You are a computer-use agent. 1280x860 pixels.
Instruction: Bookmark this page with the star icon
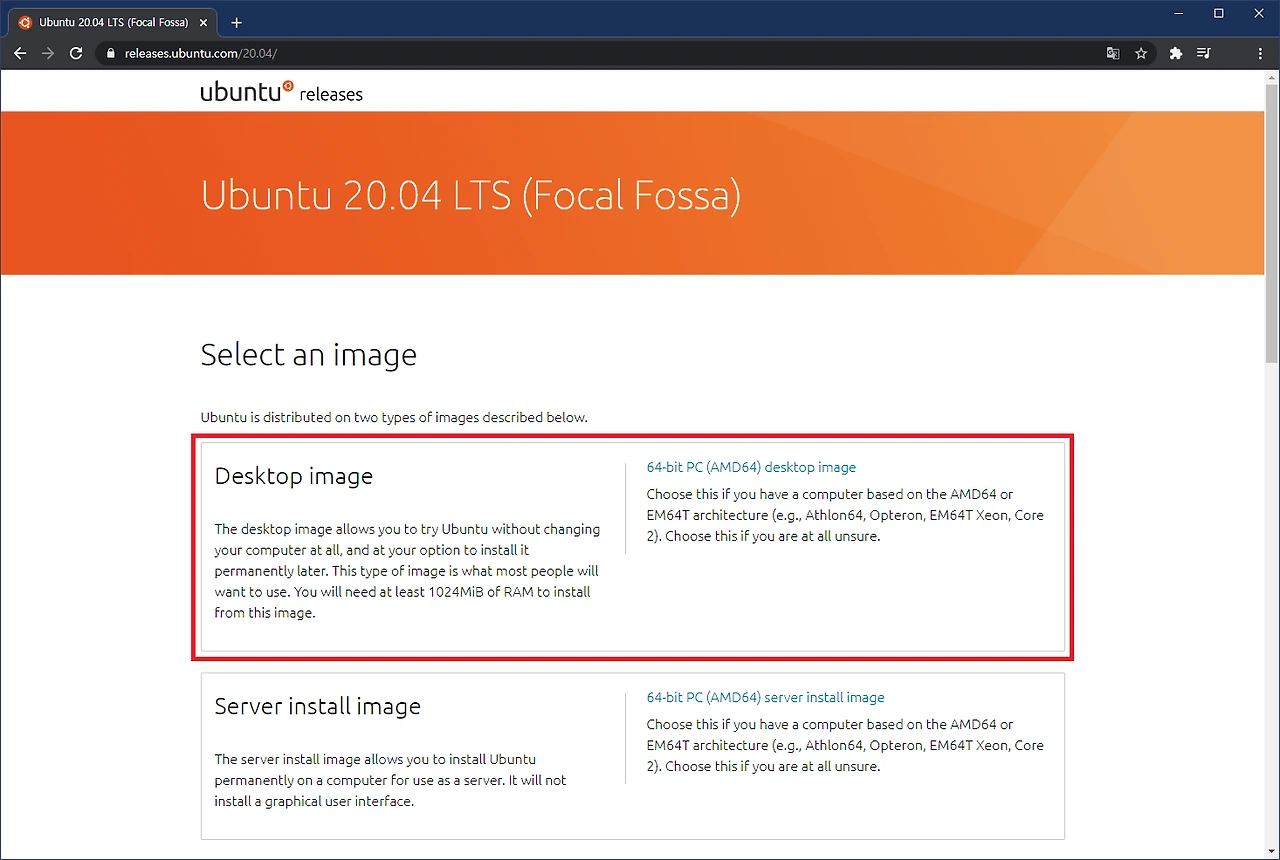click(1141, 54)
